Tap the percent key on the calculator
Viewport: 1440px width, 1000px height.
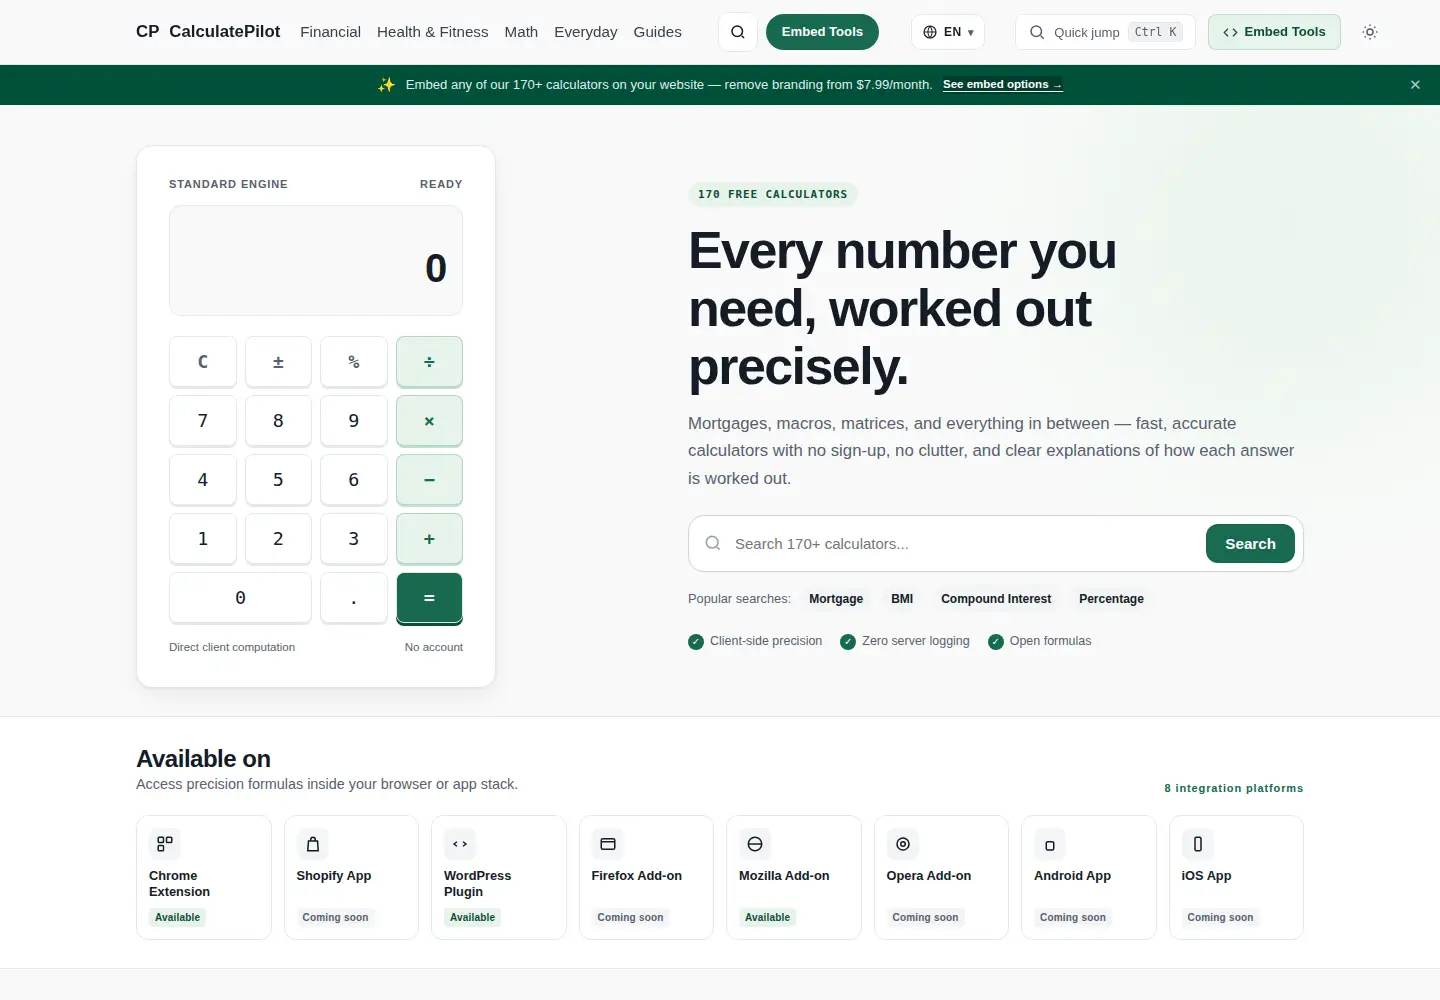[x=354, y=362]
